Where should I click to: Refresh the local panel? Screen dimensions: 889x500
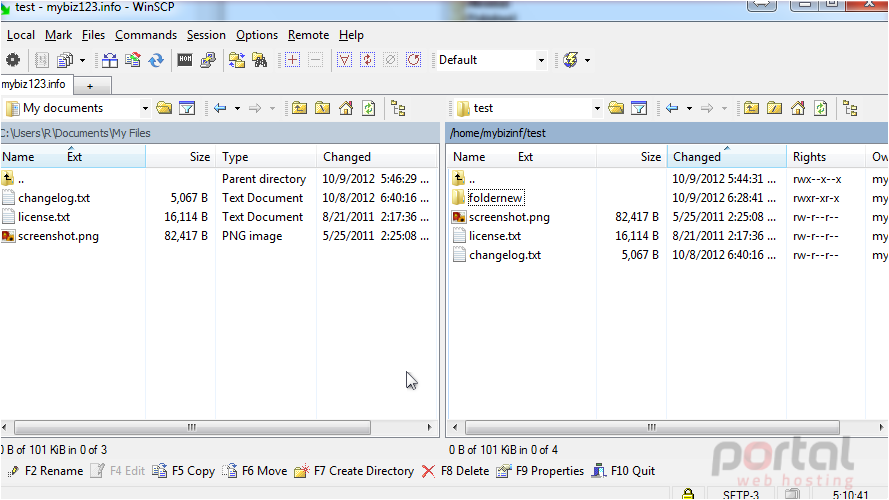tap(369, 108)
